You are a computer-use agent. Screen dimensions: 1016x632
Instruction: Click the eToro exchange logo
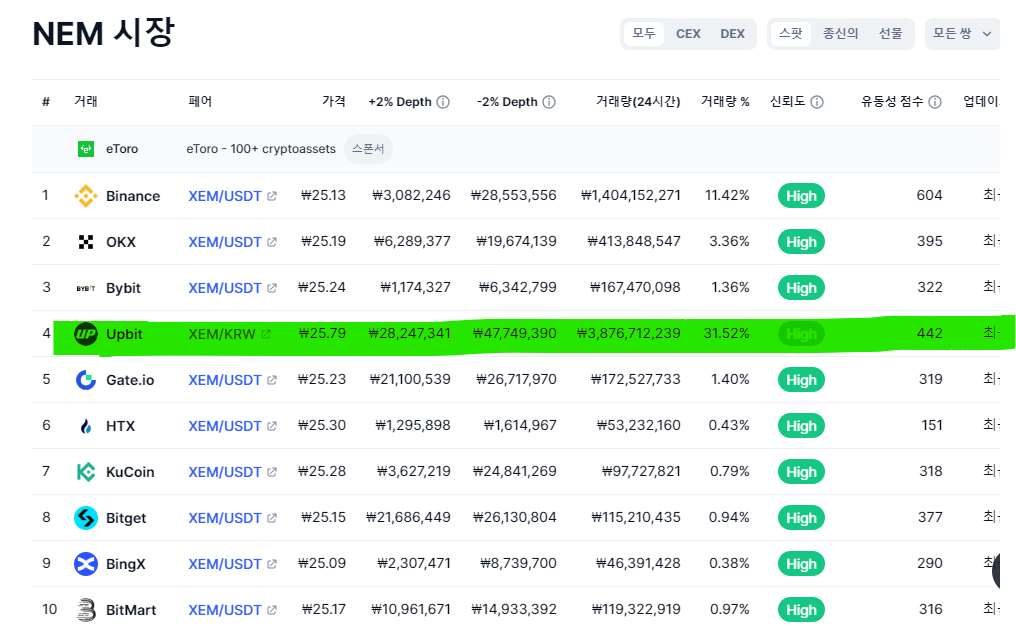pos(86,149)
